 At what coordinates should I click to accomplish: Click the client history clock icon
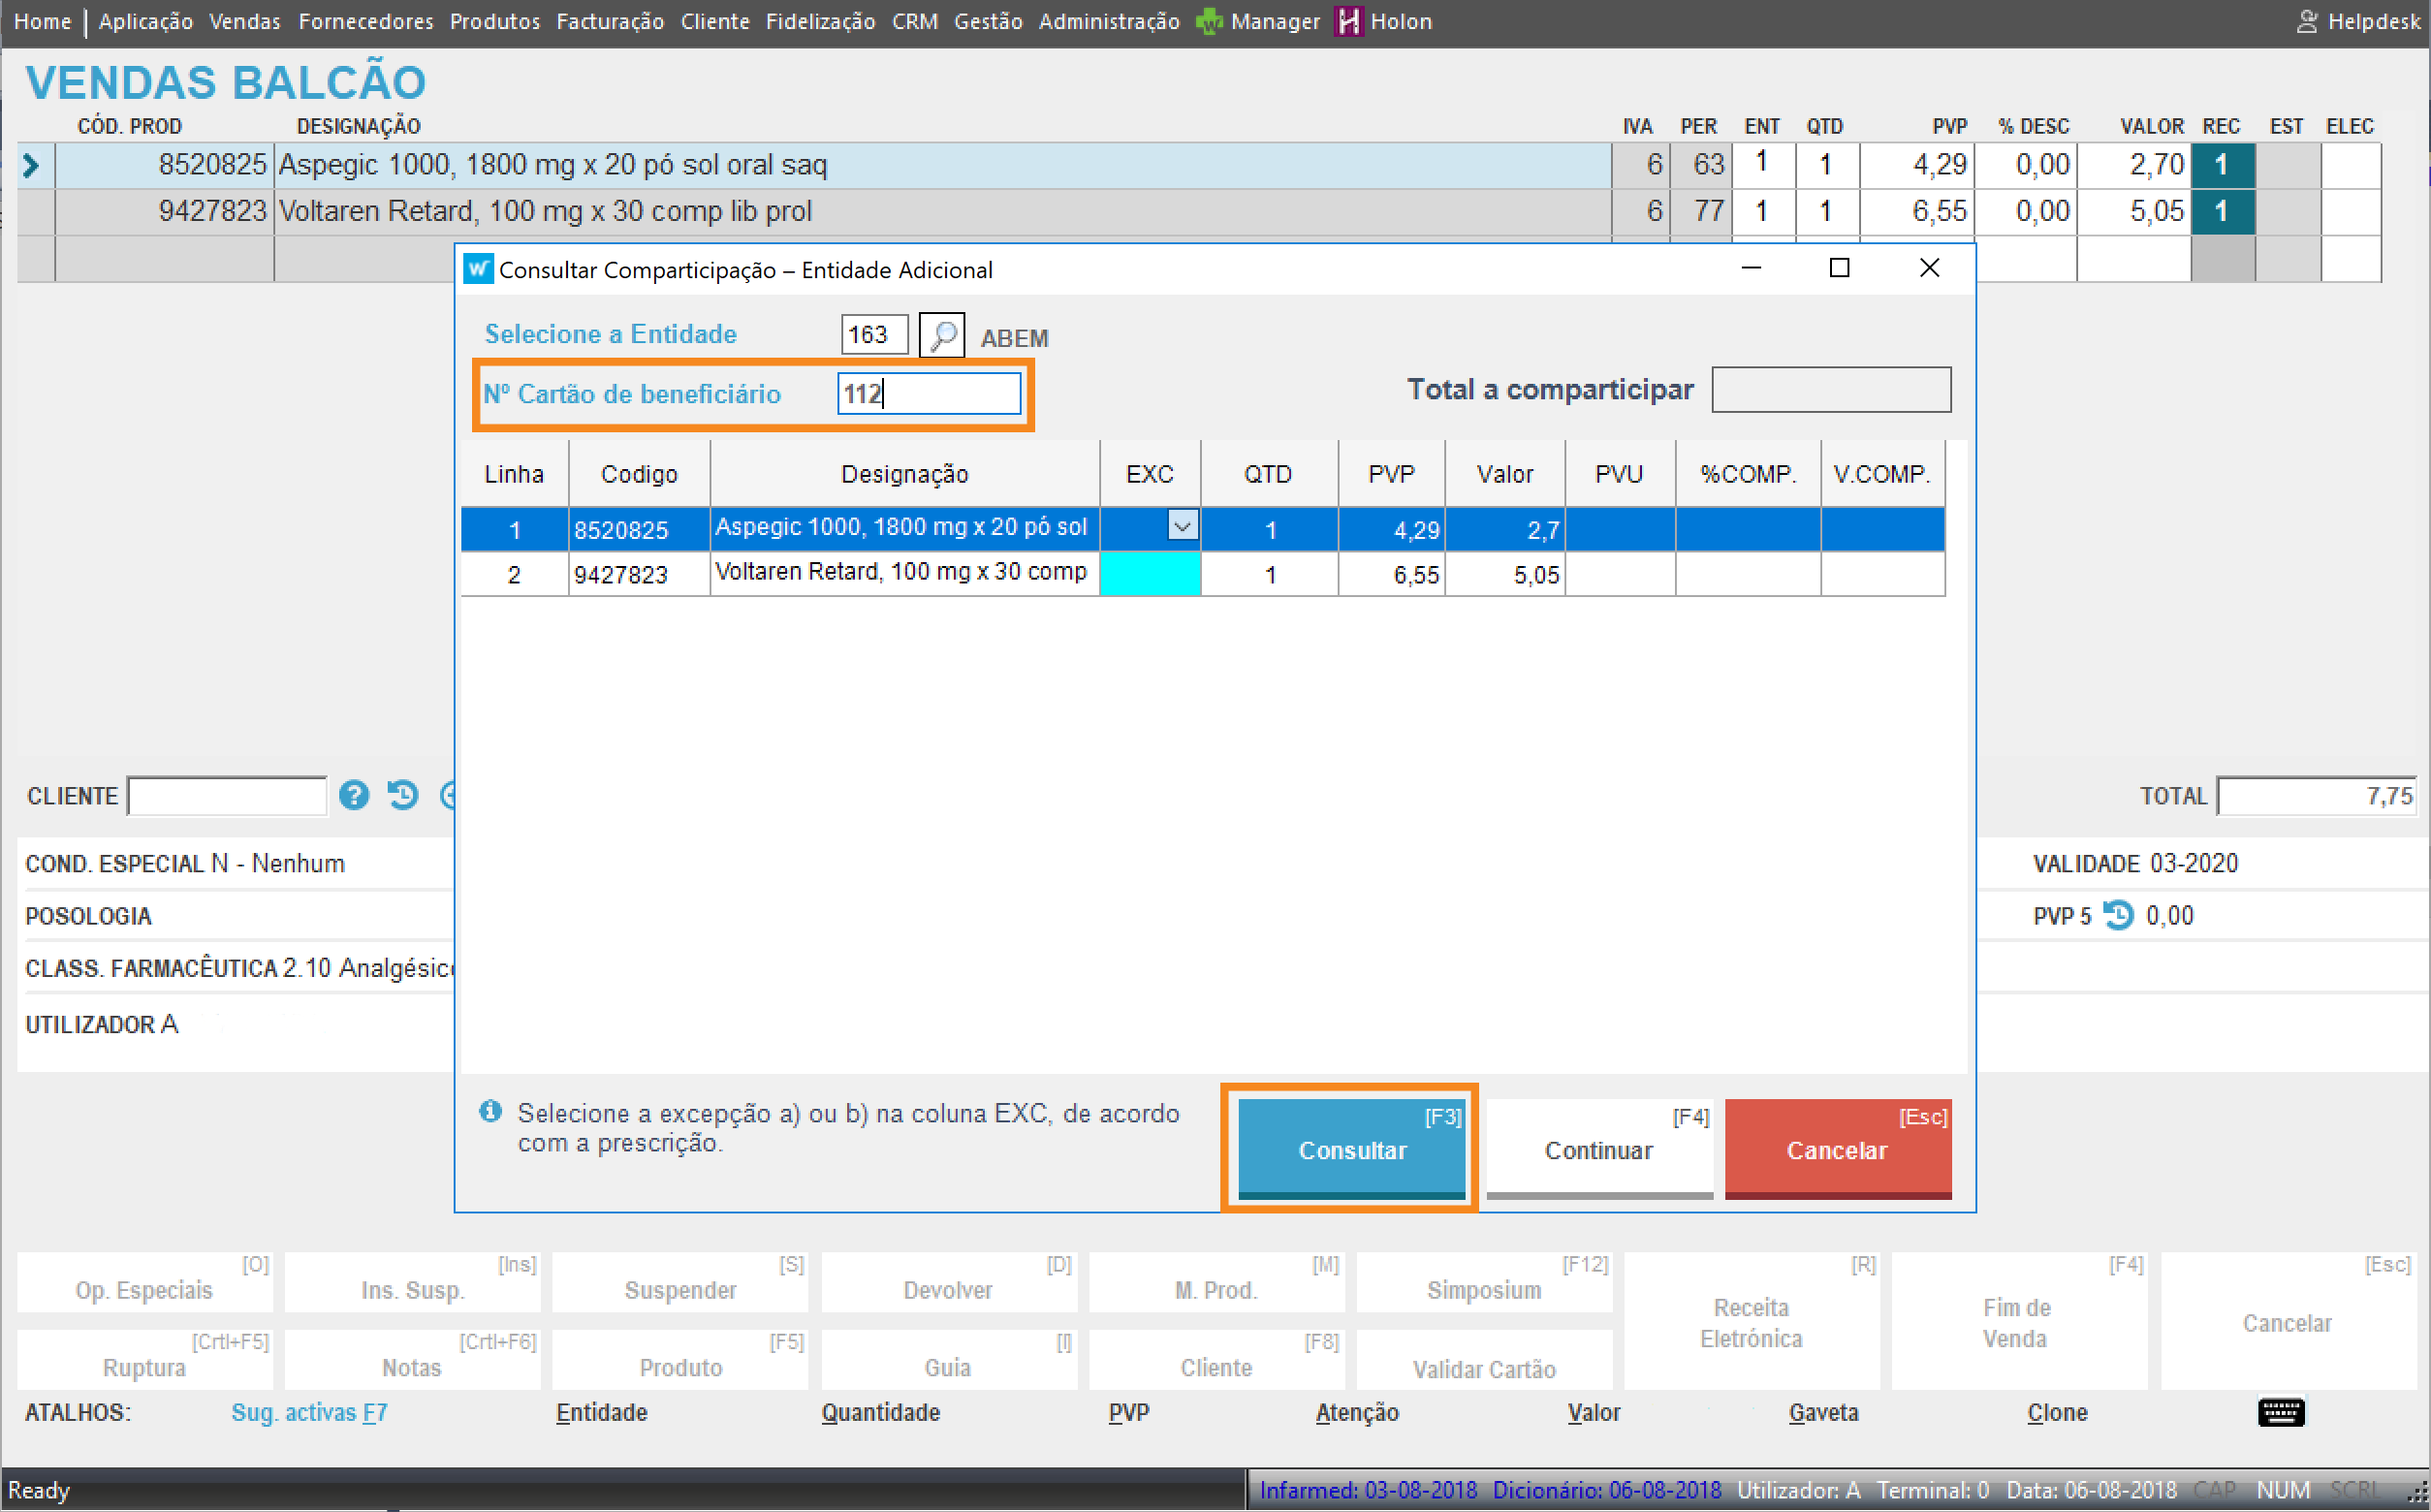click(403, 795)
